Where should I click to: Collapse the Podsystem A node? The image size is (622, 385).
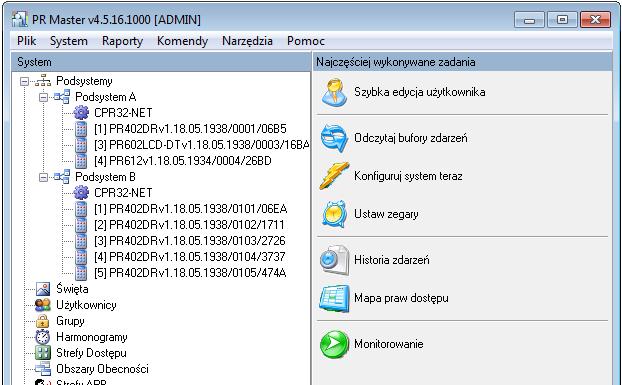[44, 97]
